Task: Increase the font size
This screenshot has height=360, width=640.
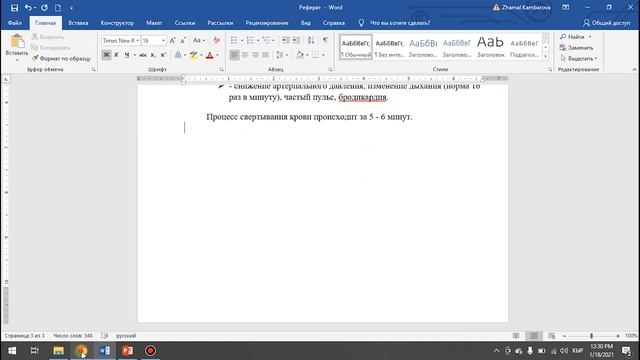Action: 173,40
